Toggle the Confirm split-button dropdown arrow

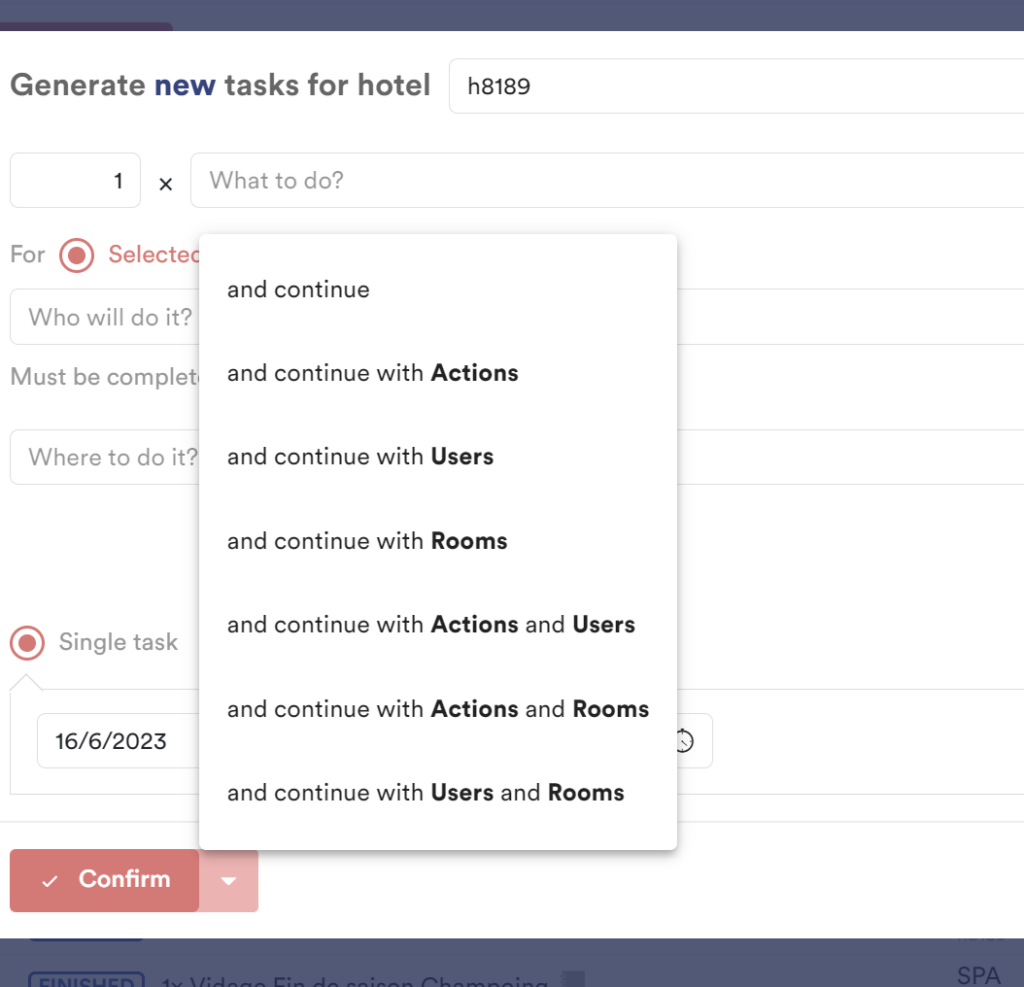(x=229, y=881)
